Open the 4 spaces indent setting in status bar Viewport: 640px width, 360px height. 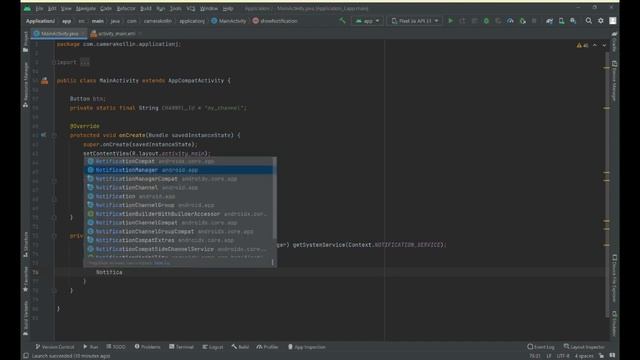pyautogui.click(x=584, y=356)
